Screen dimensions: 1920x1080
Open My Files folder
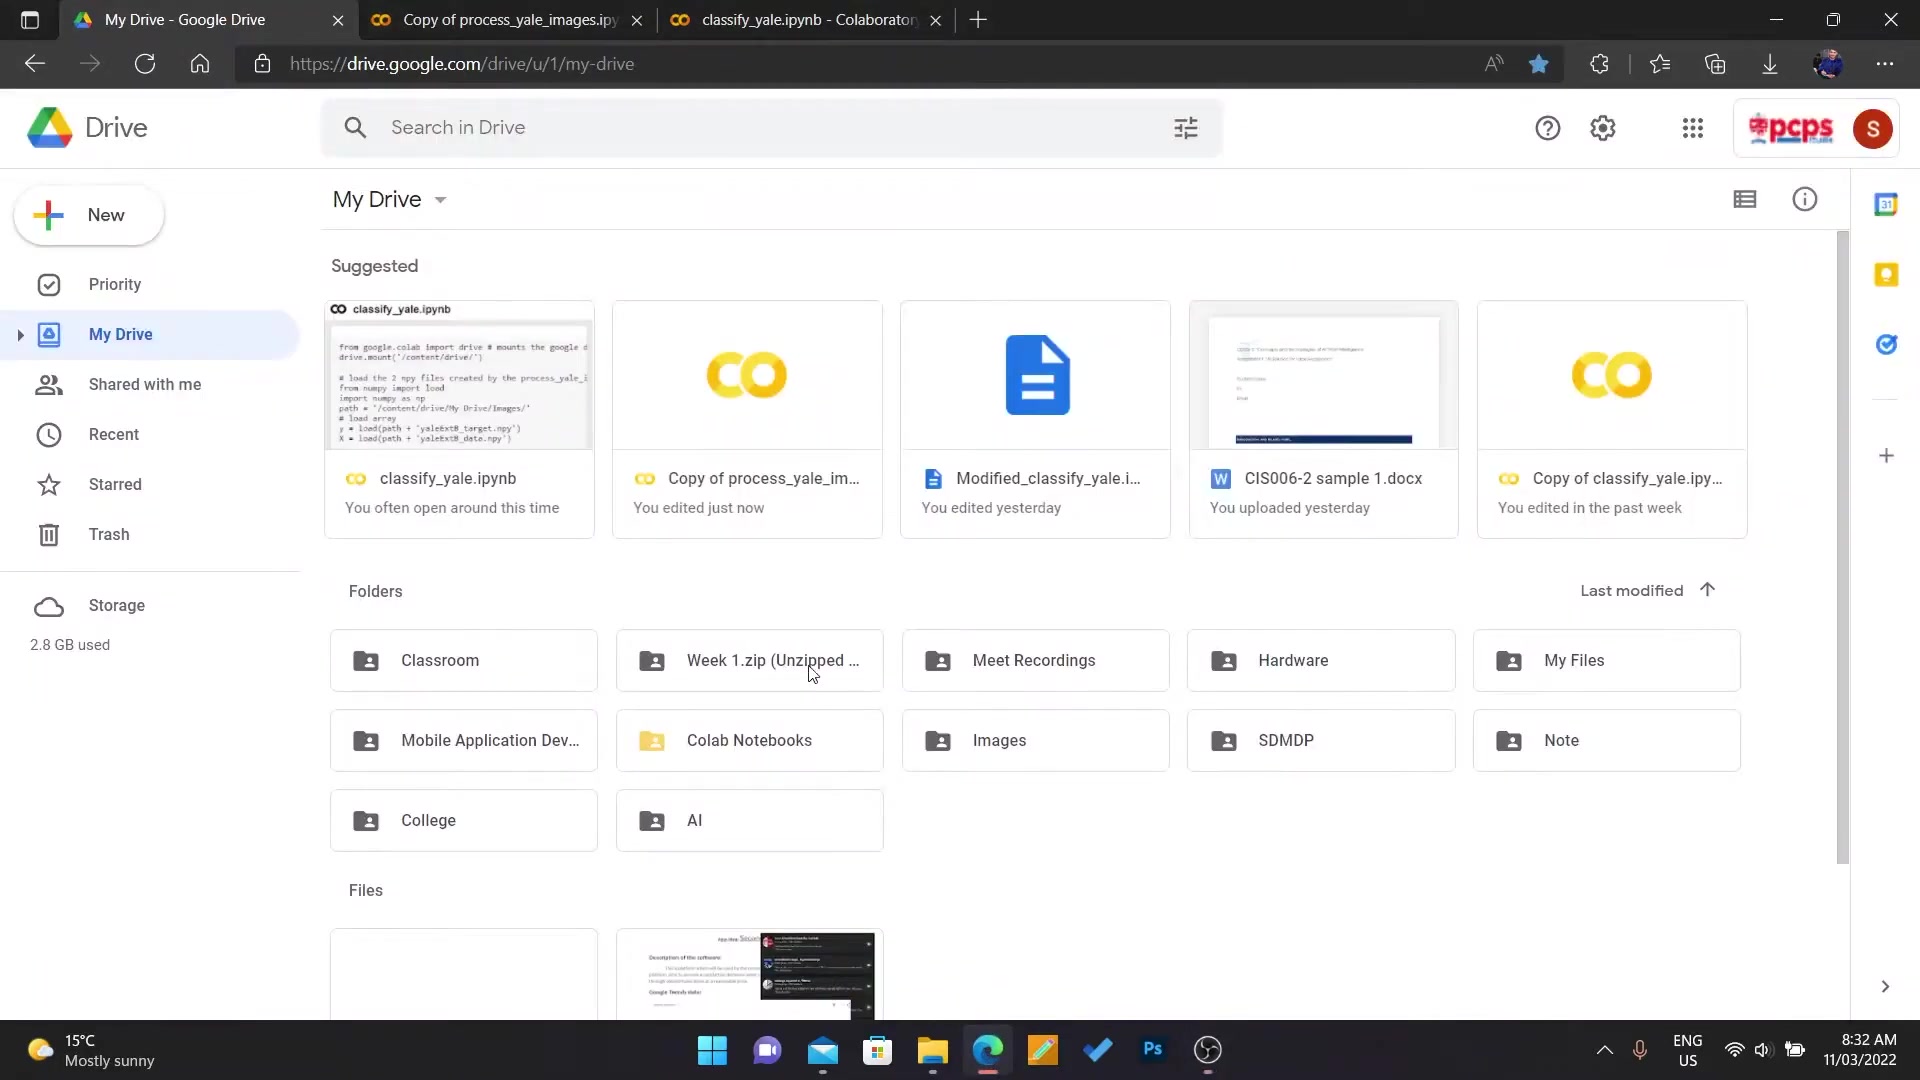pyautogui.click(x=1607, y=661)
